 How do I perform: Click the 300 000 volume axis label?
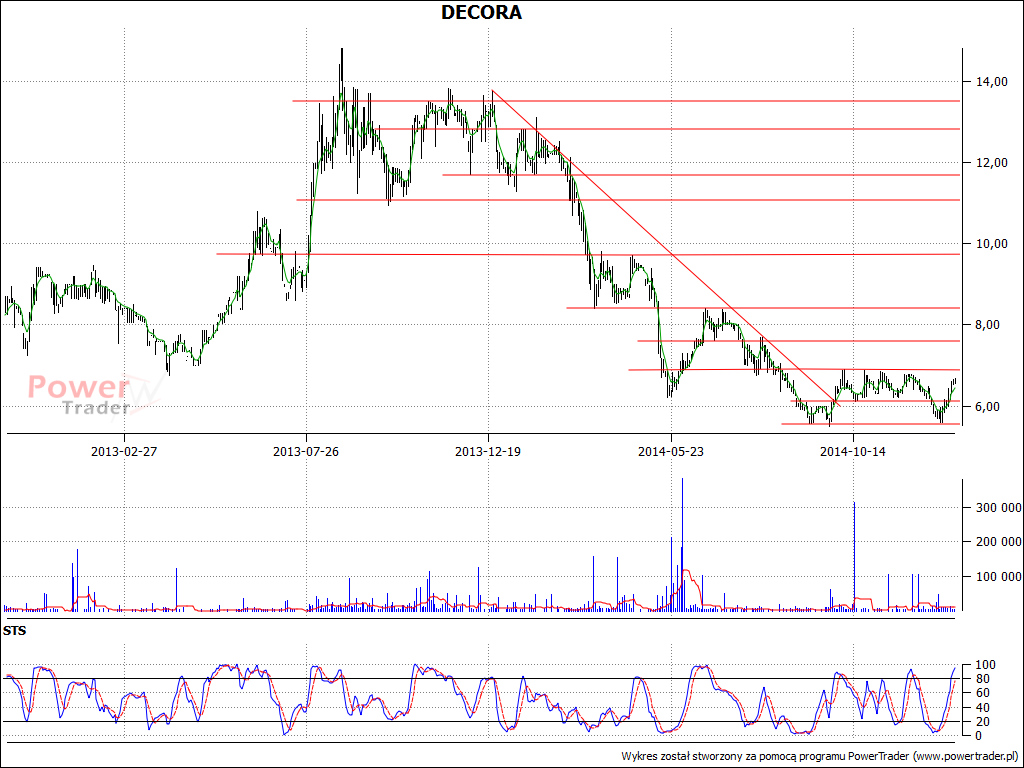[999, 507]
